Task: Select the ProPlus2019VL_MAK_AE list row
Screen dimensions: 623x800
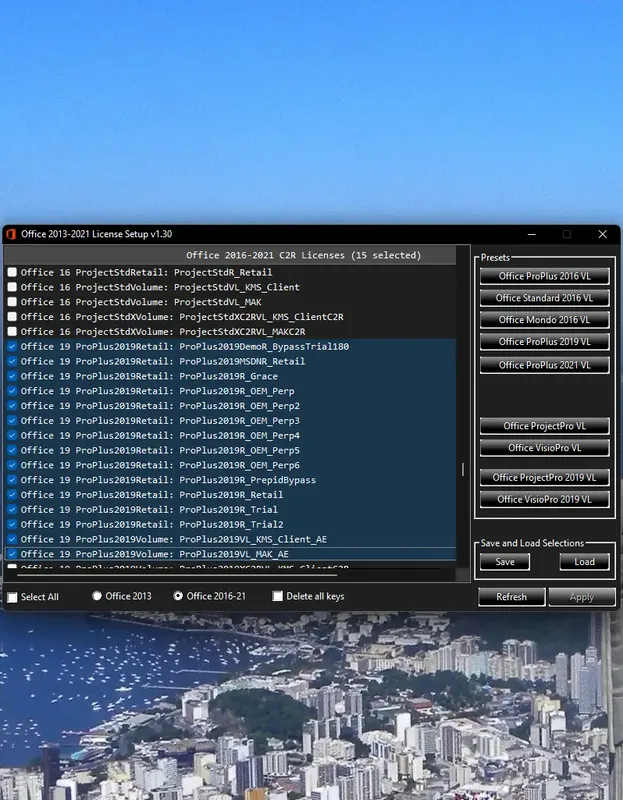Action: 230,554
